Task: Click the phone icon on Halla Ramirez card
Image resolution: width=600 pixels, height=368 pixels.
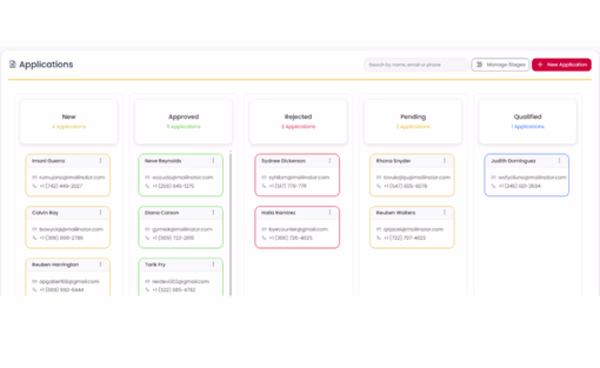Action: pyautogui.click(x=264, y=238)
